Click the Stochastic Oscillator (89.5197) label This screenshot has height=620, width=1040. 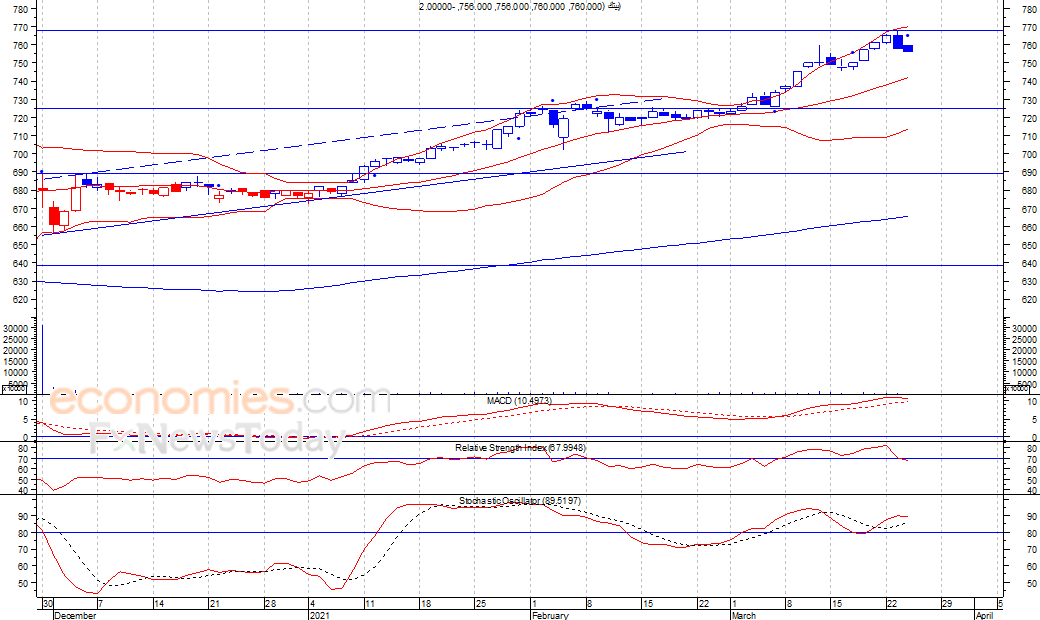tap(520, 501)
